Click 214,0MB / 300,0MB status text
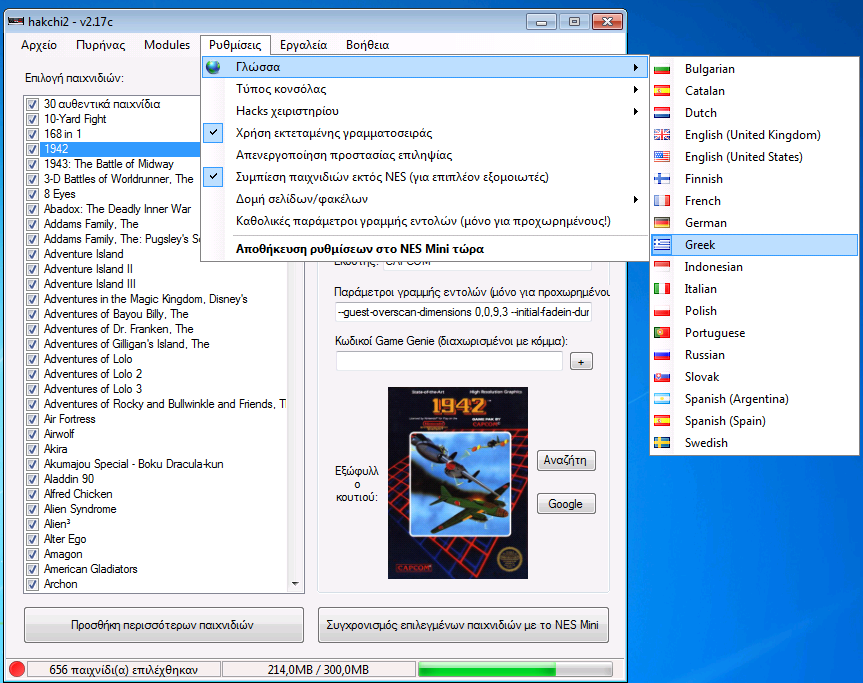The height and width of the screenshot is (683, 863). 318,670
